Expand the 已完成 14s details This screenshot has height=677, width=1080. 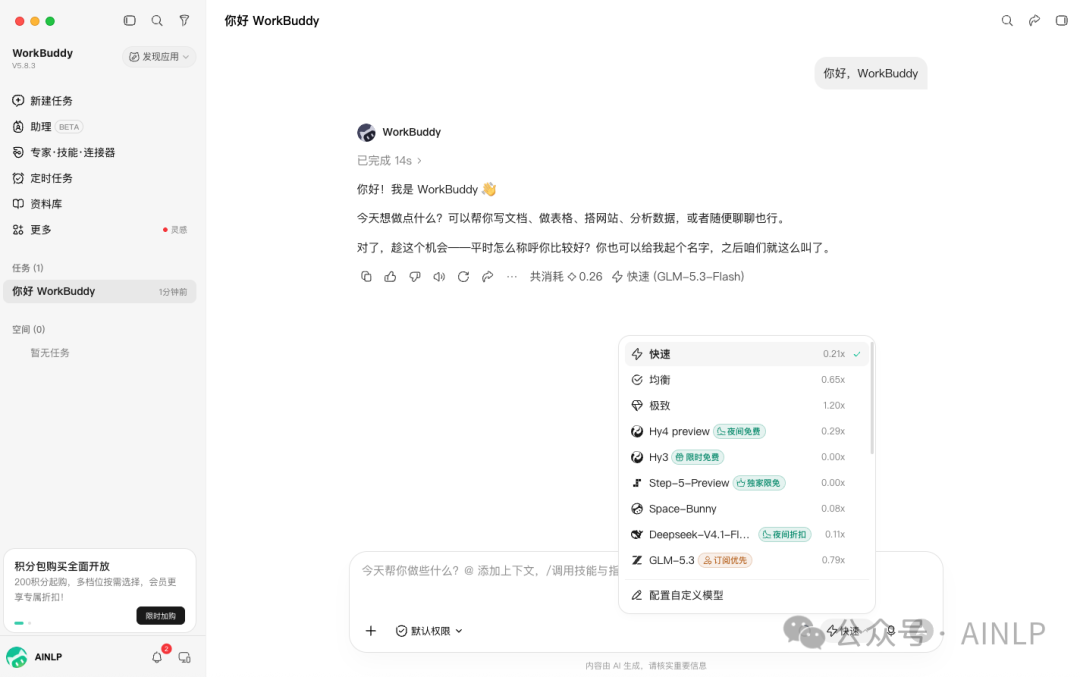pos(389,160)
